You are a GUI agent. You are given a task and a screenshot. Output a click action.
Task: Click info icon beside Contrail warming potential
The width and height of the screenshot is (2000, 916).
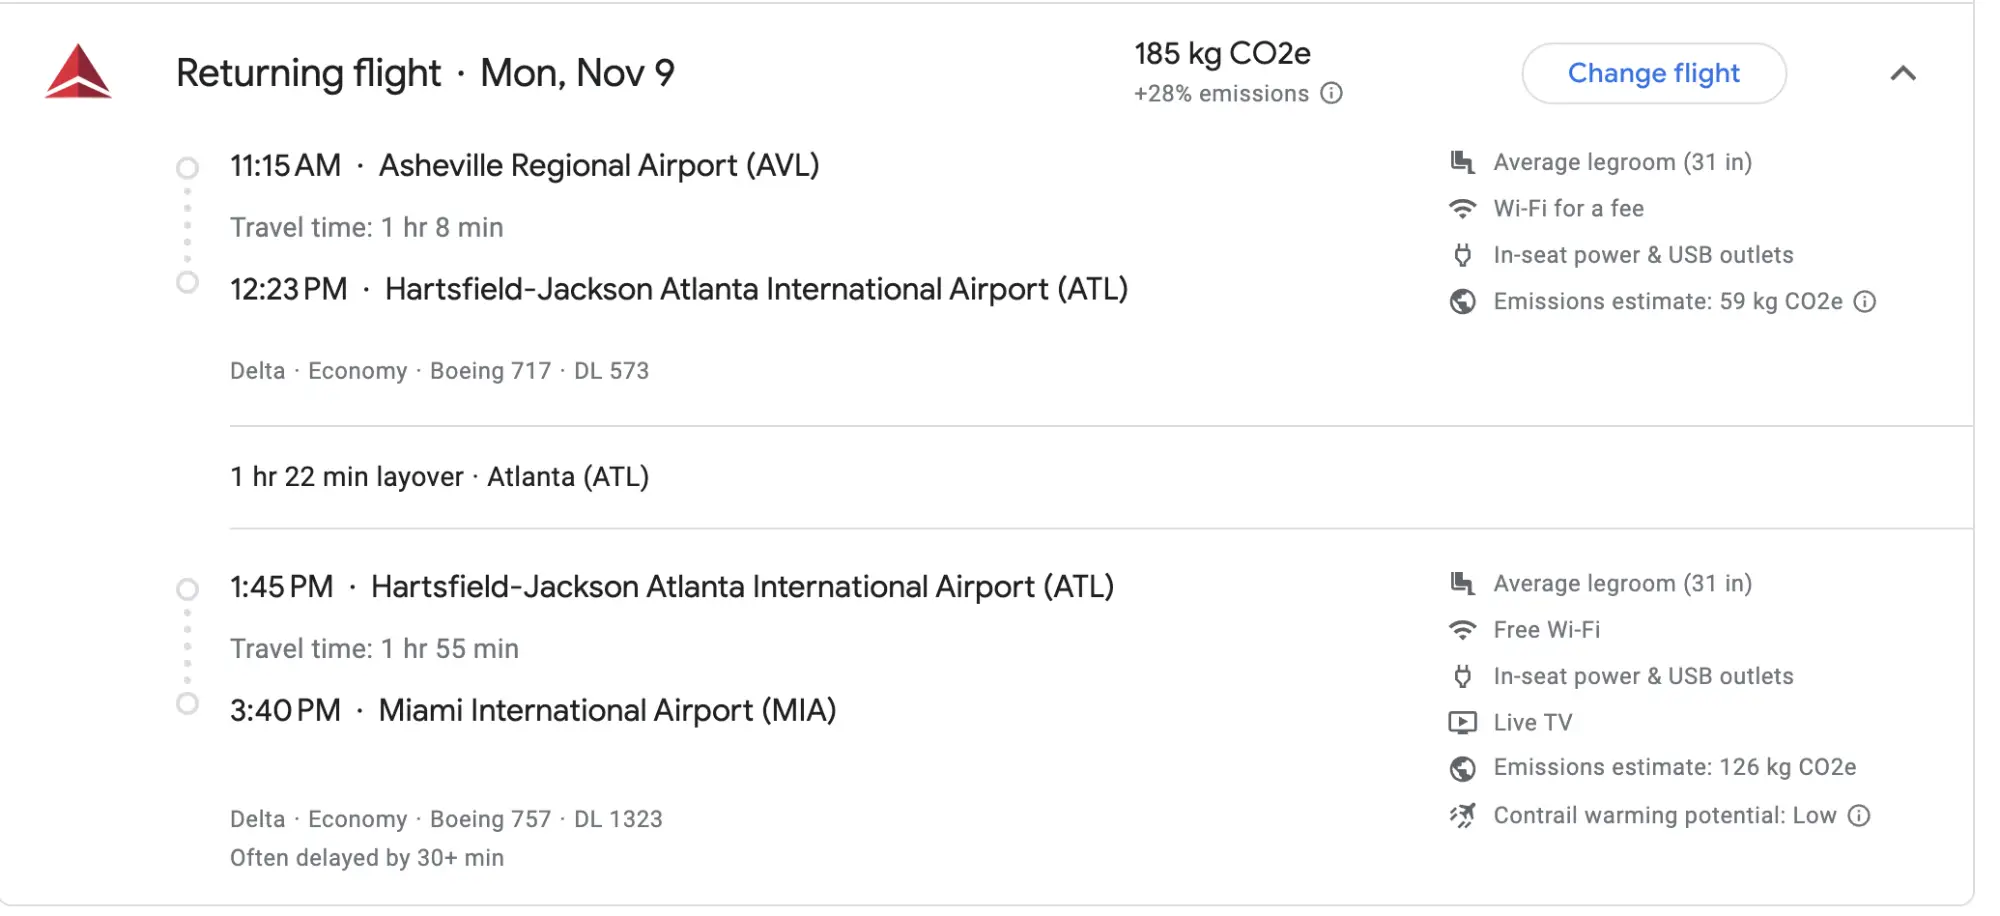1859,815
